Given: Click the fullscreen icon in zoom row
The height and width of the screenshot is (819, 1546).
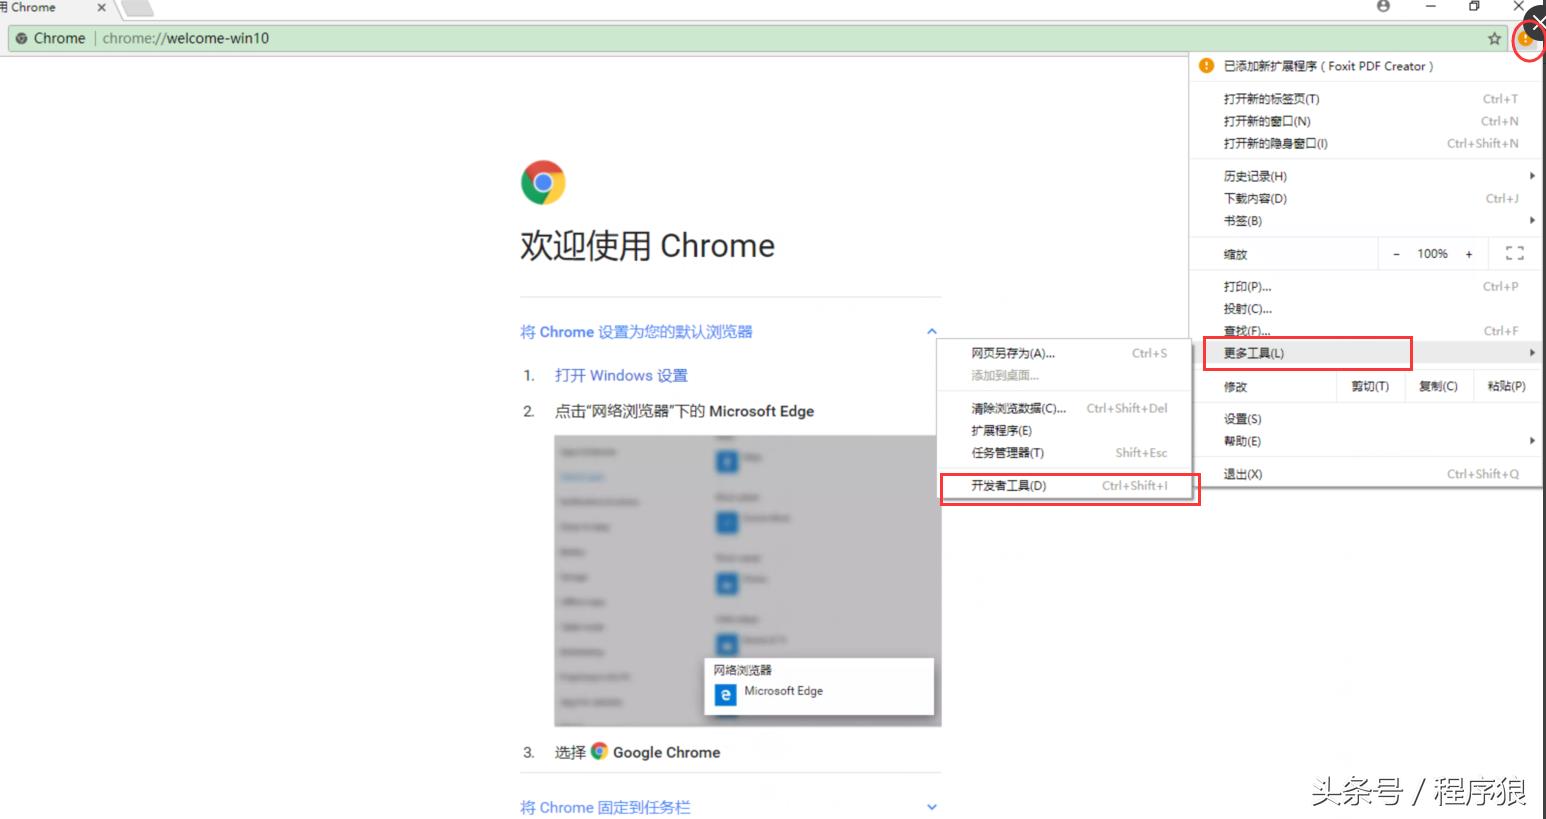Looking at the screenshot, I should (1515, 254).
